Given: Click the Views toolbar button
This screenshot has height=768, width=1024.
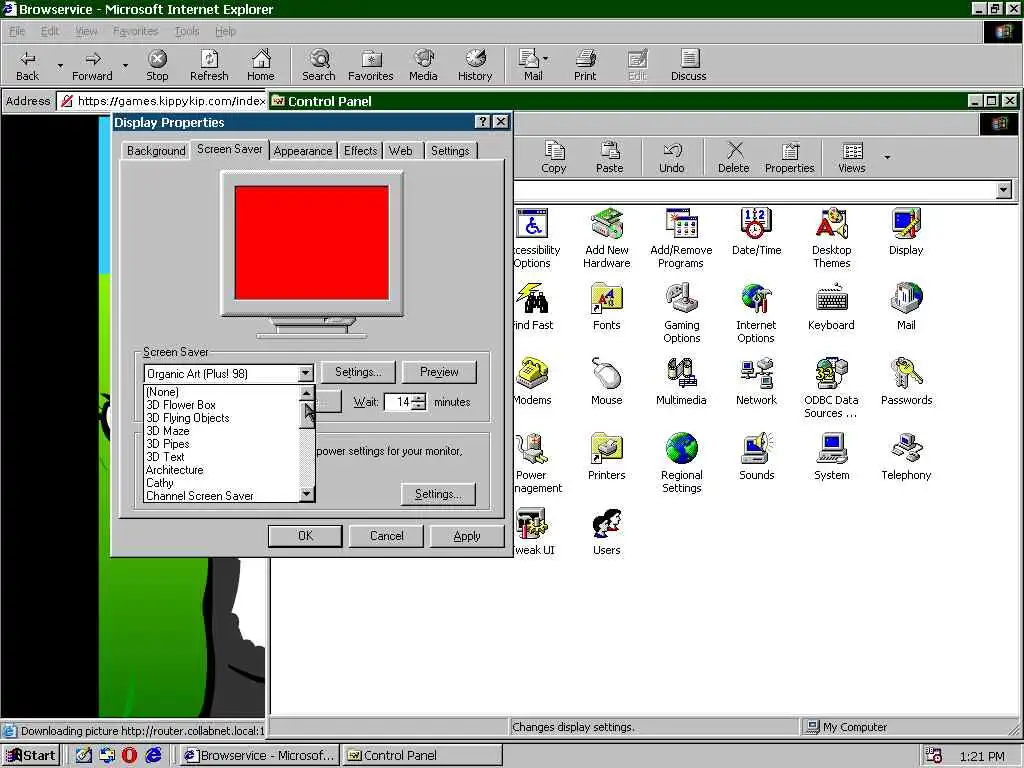Looking at the screenshot, I should (x=852, y=157).
